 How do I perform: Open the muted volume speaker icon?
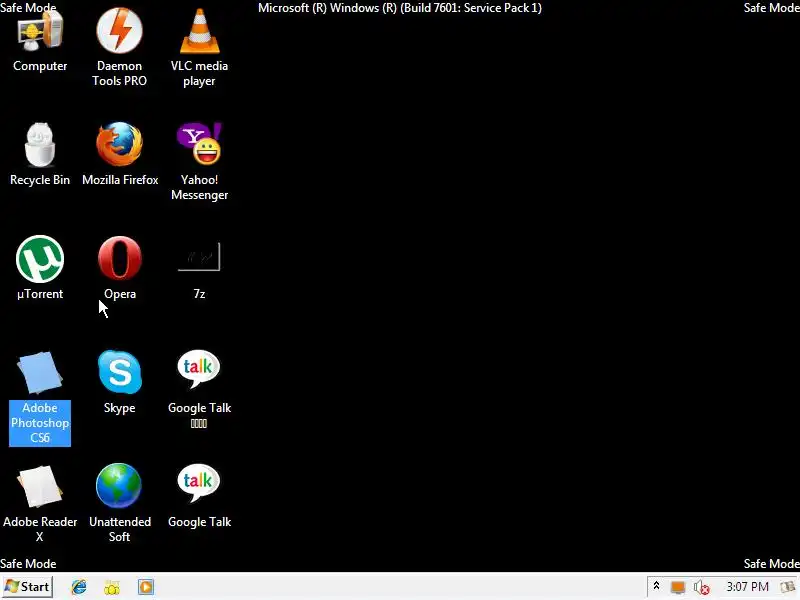click(702, 588)
